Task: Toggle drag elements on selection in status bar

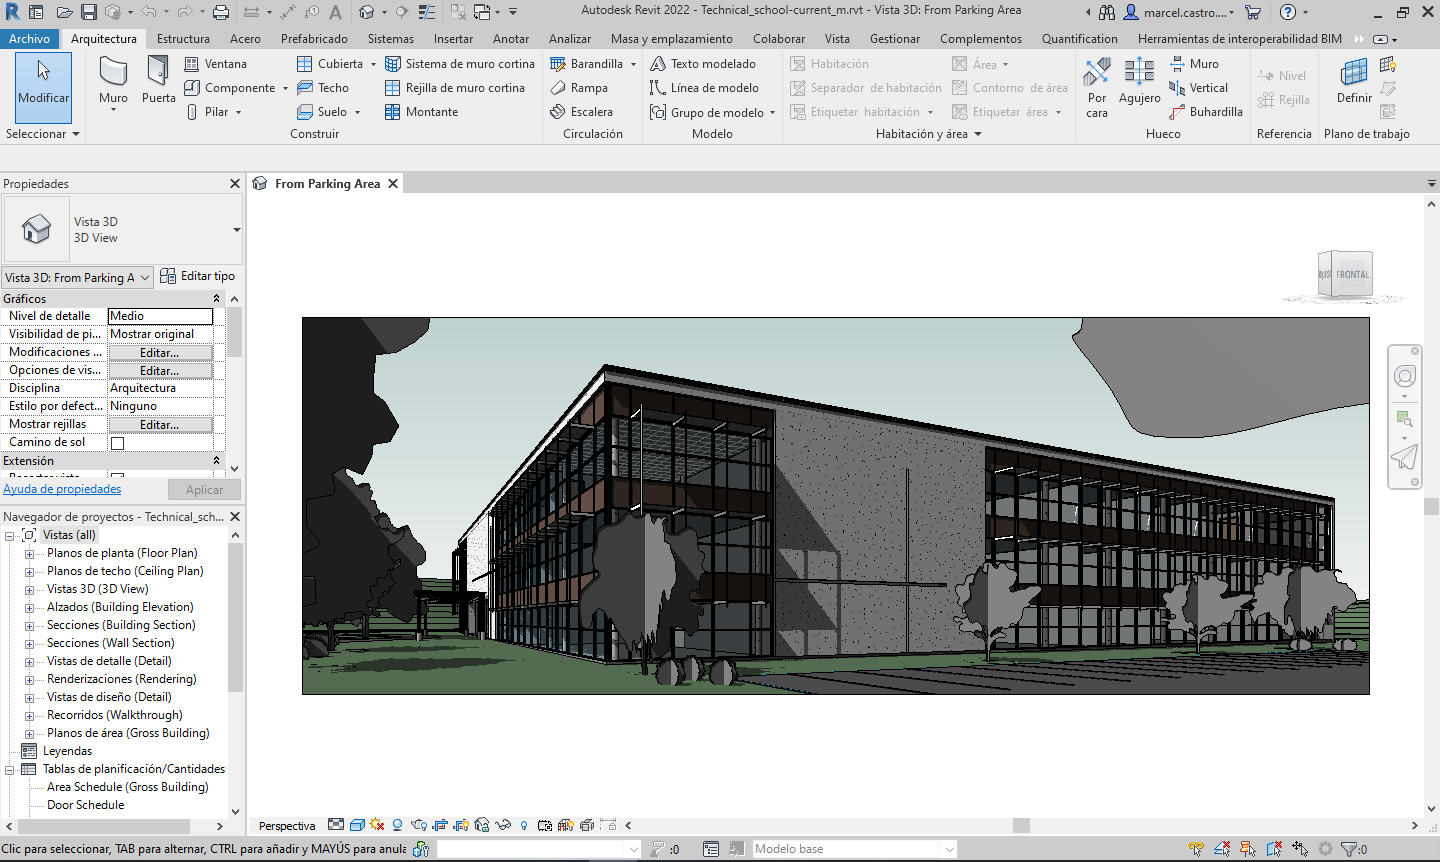Action: click(1300, 849)
